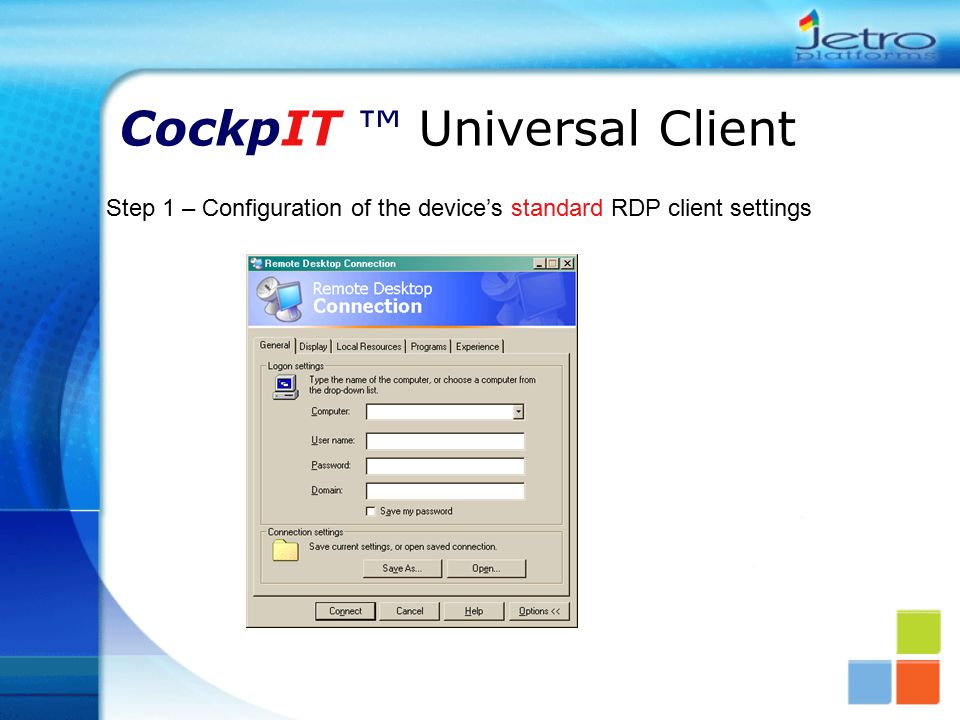Click the 'Type the name of the computer' instruction text
Image resolution: width=960 pixels, height=720 pixels.
(422, 384)
